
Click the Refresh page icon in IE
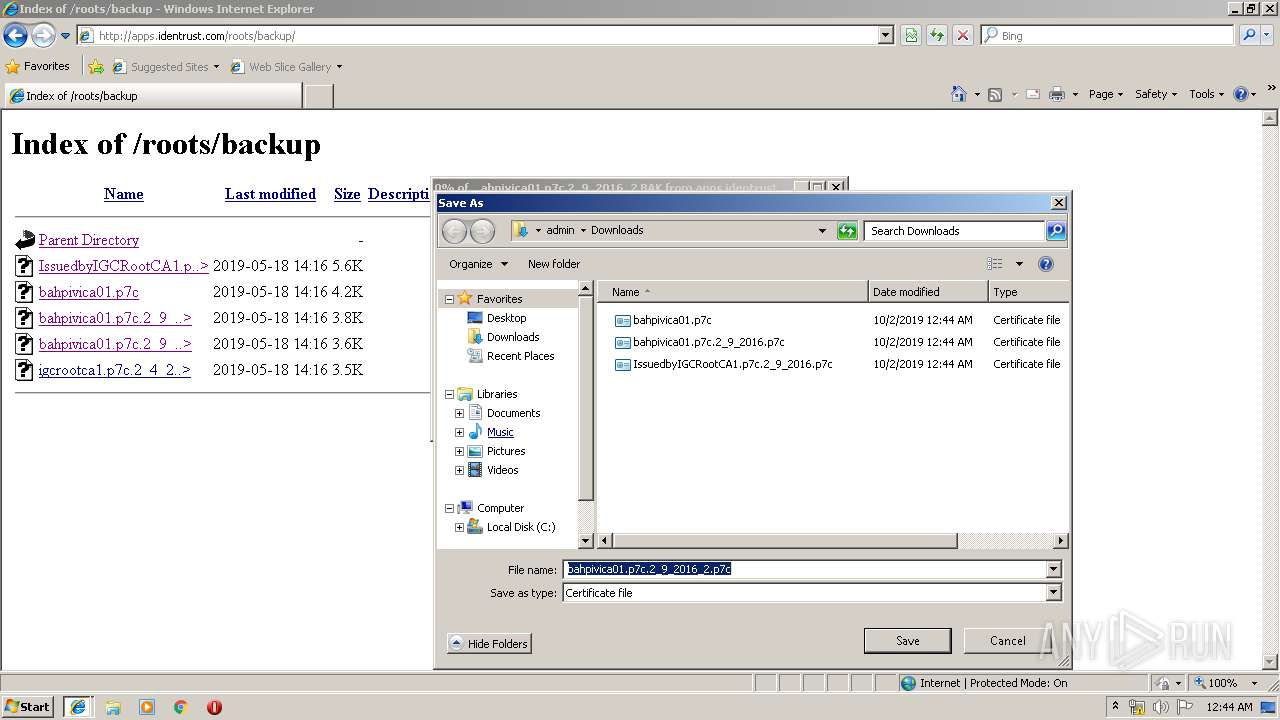coord(937,36)
